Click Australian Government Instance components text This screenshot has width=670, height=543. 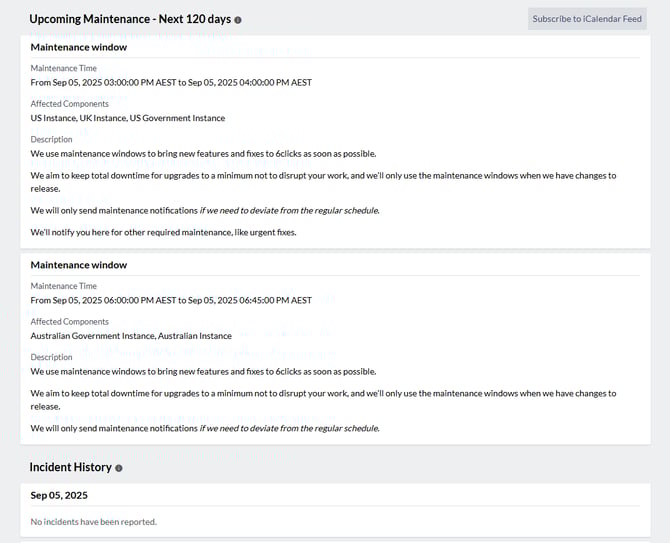131,336
